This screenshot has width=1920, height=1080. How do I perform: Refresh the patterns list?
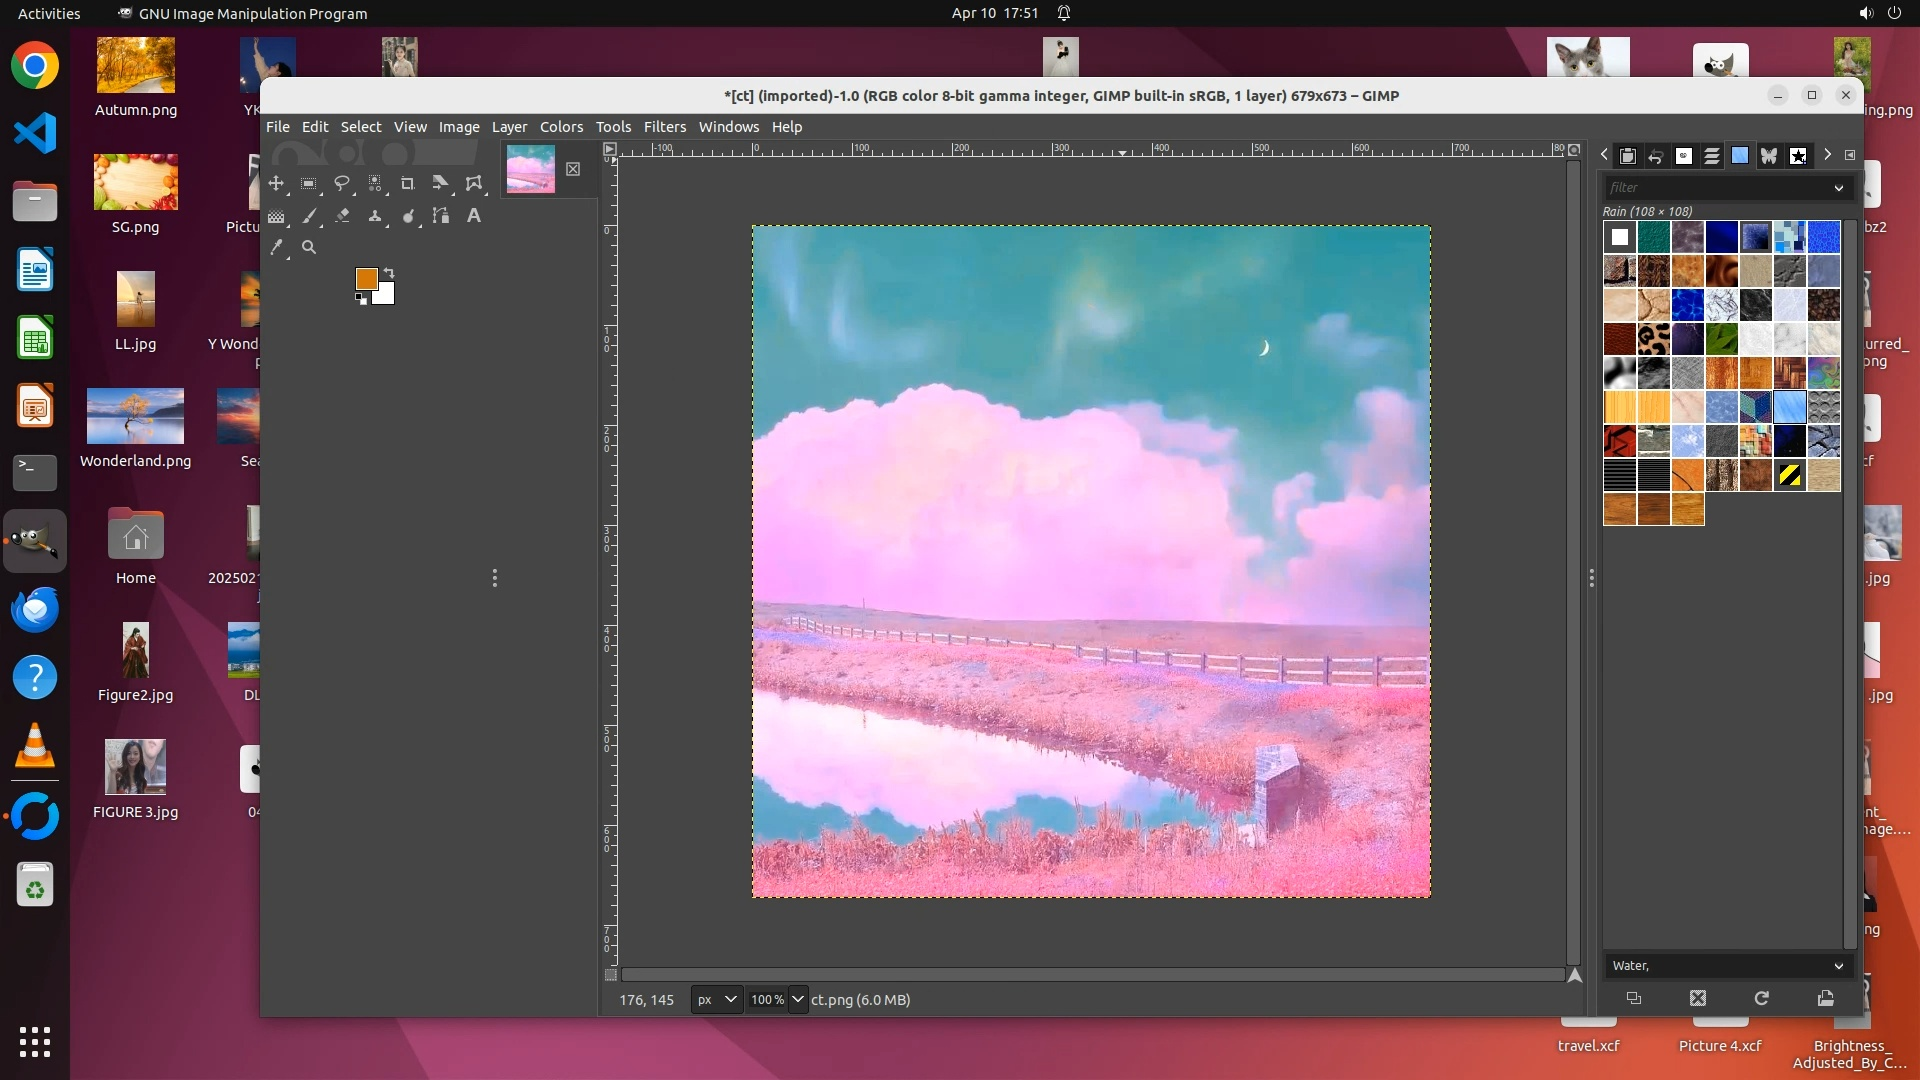pyautogui.click(x=1761, y=998)
